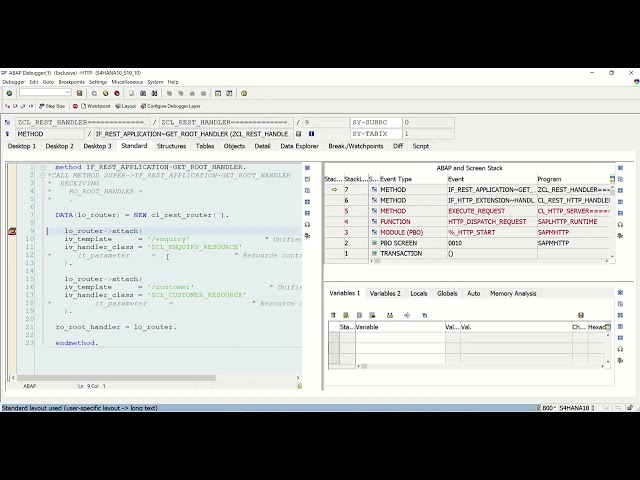Click the Close Tool icon beside ABAP Stack
The height and width of the screenshot is (480, 640).
620,168
